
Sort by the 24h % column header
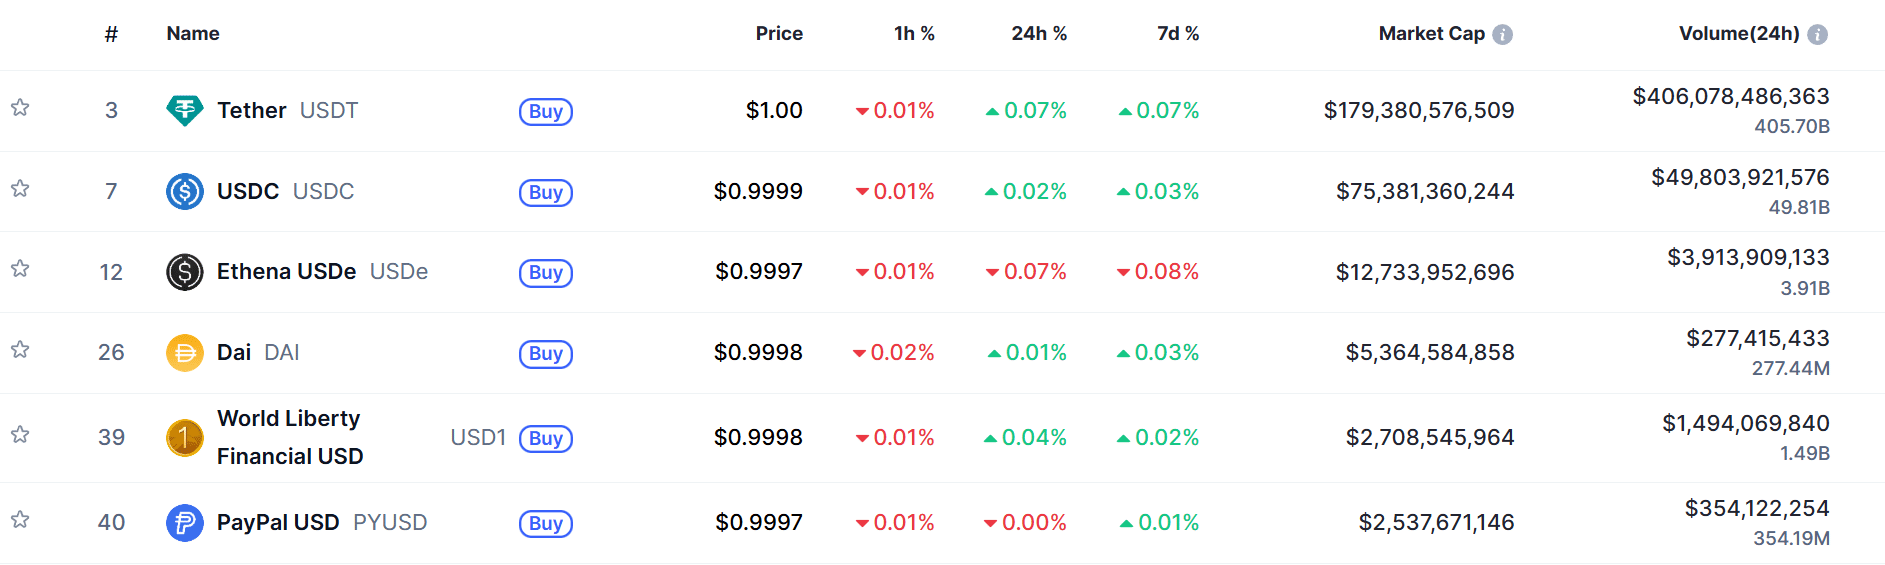(x=1038, y=34)
